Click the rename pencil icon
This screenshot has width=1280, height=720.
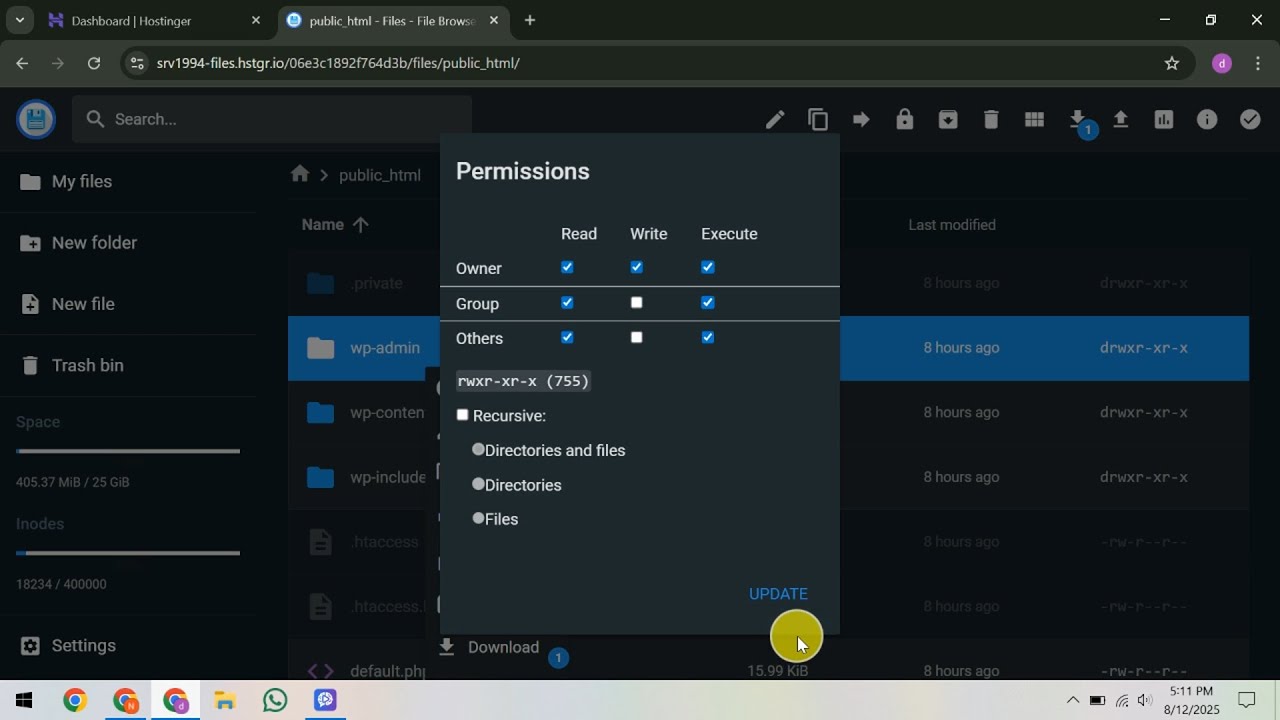pyautogui.click(x=775, y=120)
